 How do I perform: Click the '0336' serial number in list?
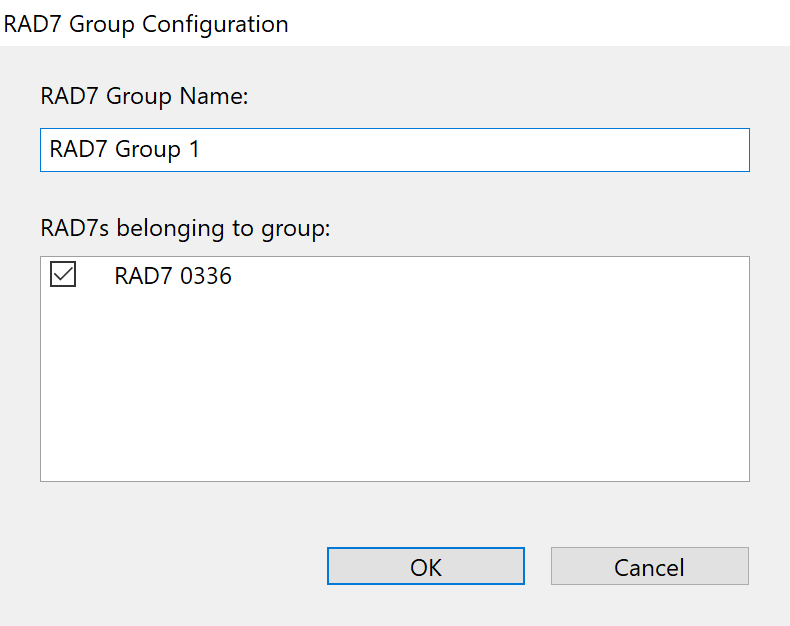point(206,277)
